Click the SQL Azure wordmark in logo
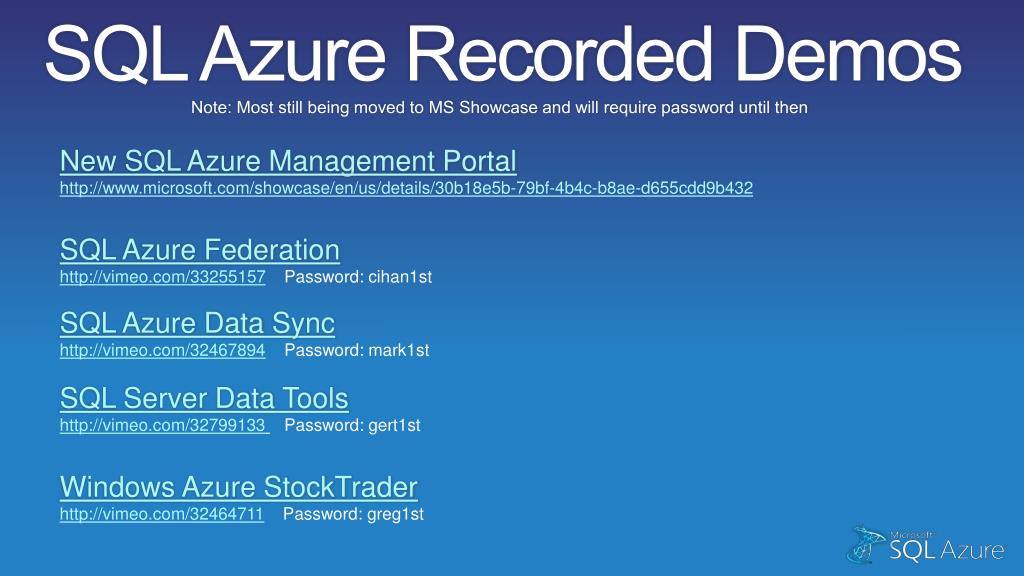 [946, 550]
